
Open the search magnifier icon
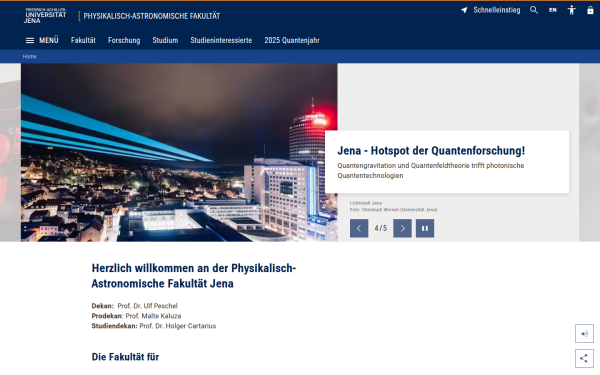[x=534, y=10]
